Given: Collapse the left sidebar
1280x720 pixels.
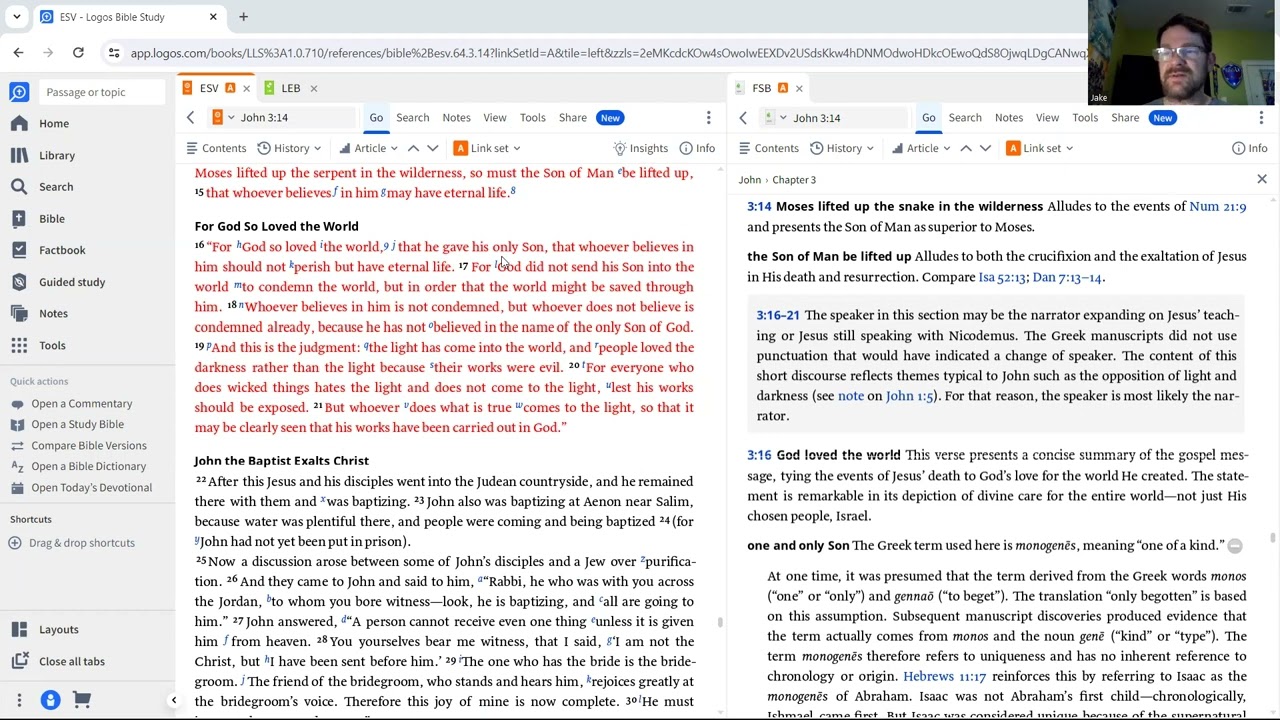Looking at the screenshot, I should [x=173, y=701].
